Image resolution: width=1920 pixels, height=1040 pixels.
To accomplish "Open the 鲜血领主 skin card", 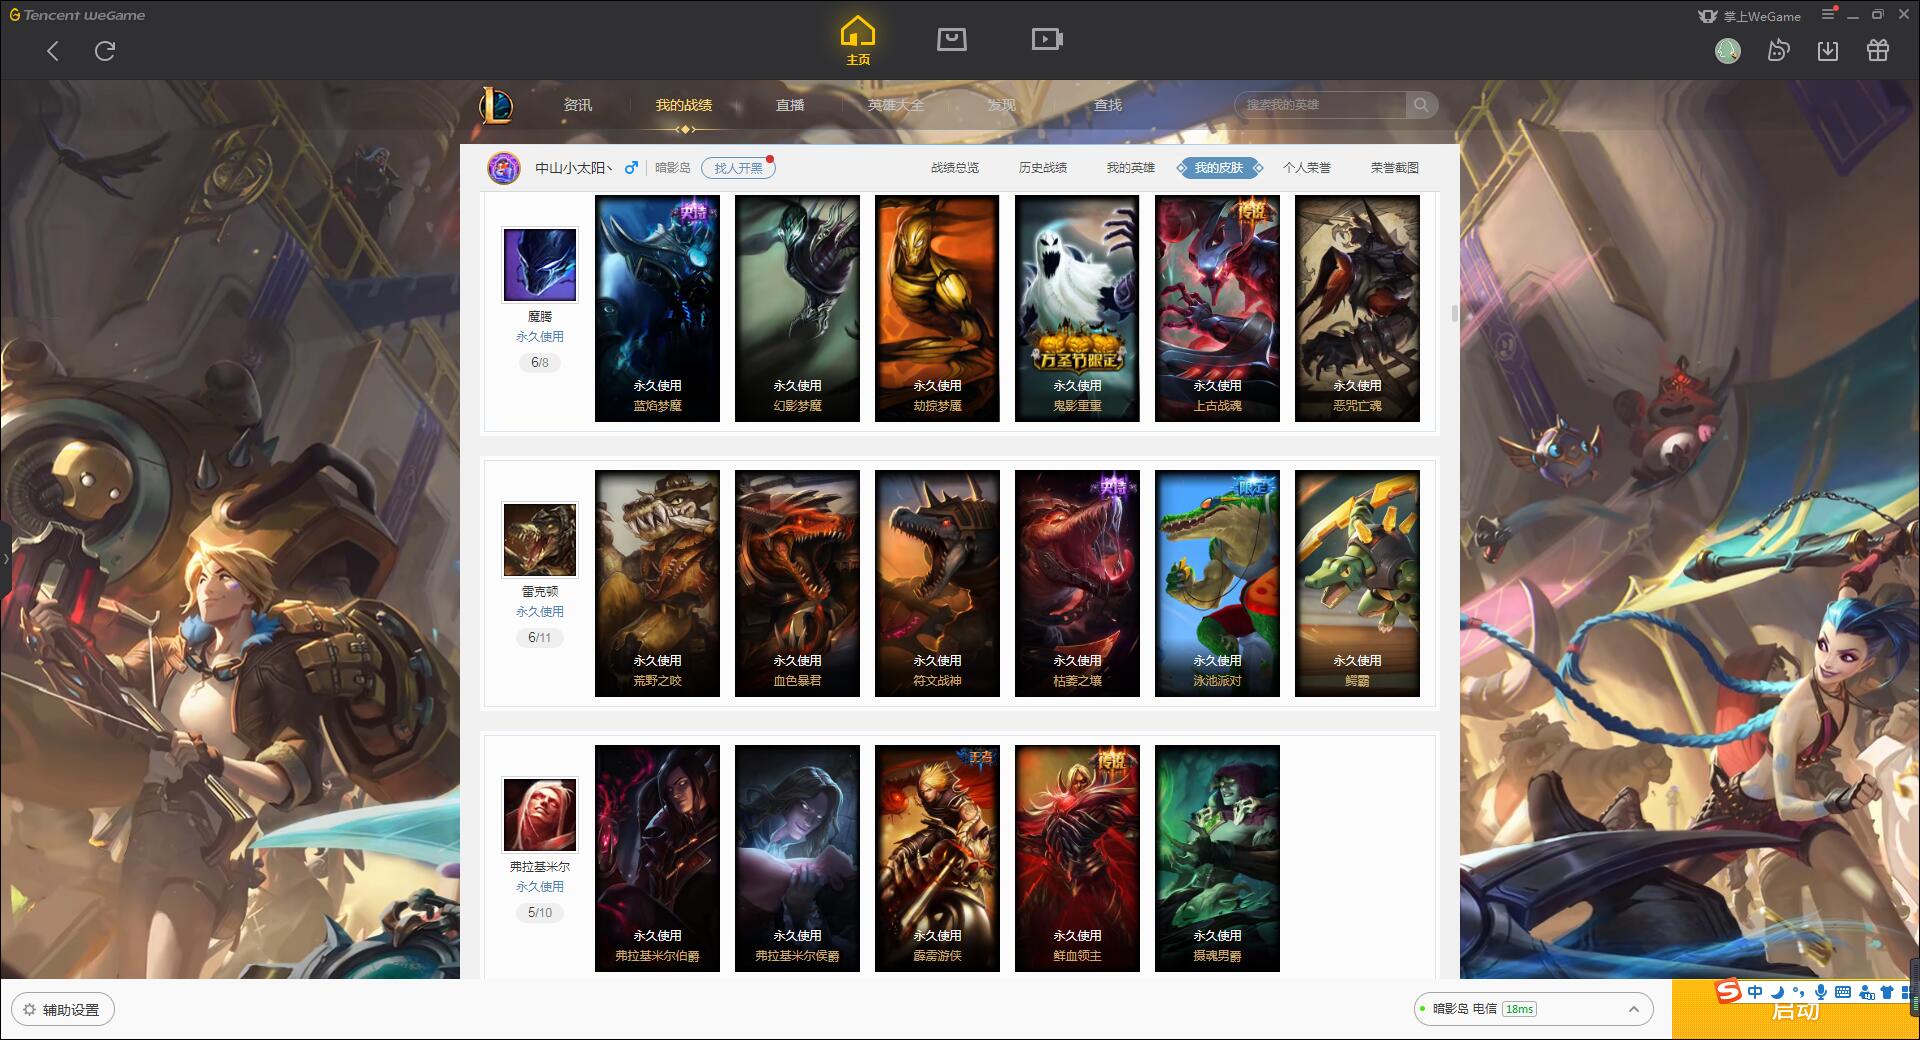I will 1077,858.
